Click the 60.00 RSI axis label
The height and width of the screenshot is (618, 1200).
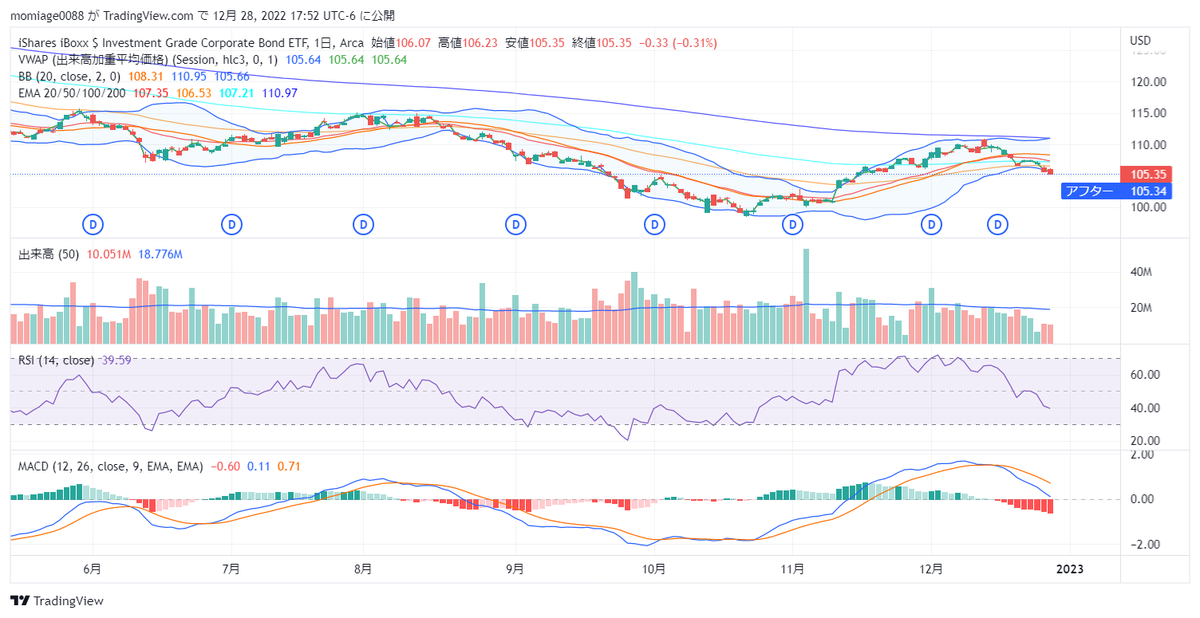1143,374
